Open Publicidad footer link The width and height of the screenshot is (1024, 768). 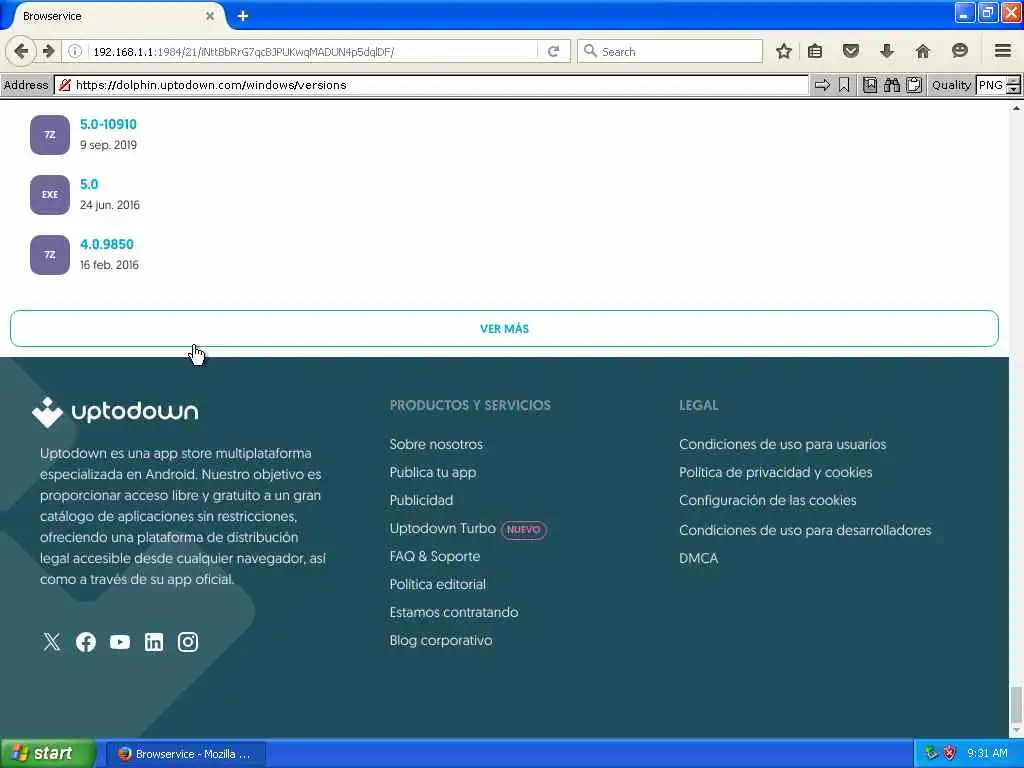coord(421,500)
